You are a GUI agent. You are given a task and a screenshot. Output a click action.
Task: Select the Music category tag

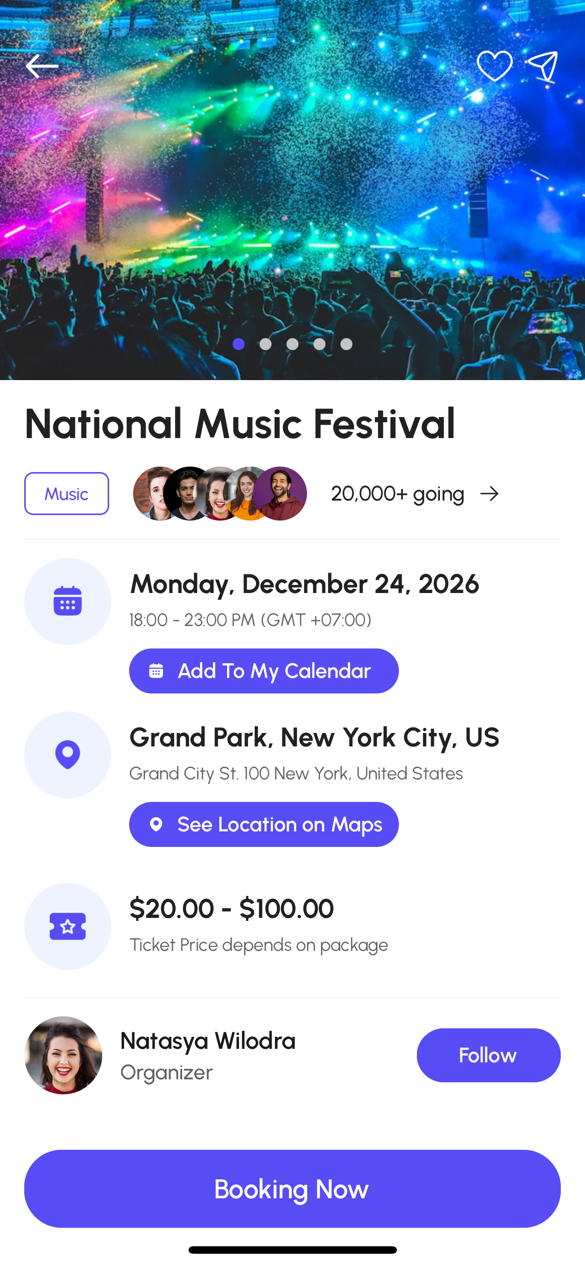click(x=66, y=493)
